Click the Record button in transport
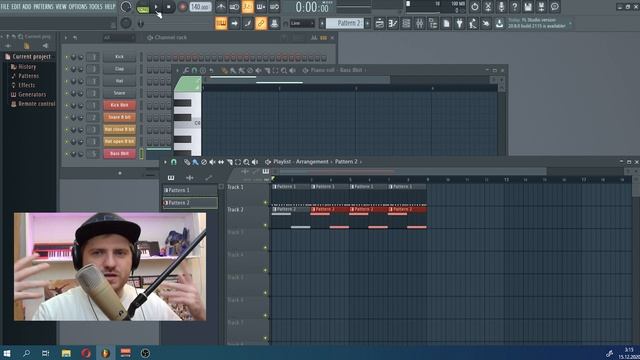 [x=182, y=7]
